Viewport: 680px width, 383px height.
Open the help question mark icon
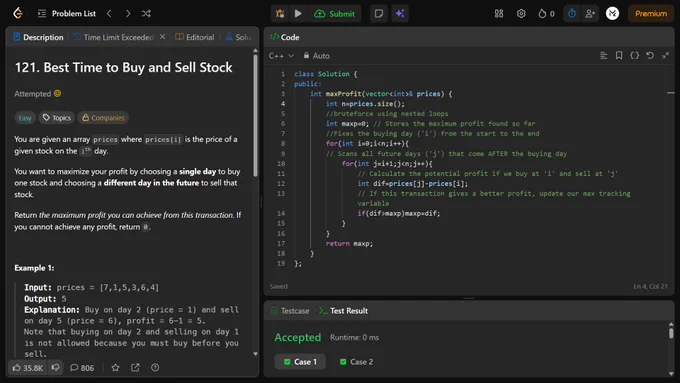(155, 367)
